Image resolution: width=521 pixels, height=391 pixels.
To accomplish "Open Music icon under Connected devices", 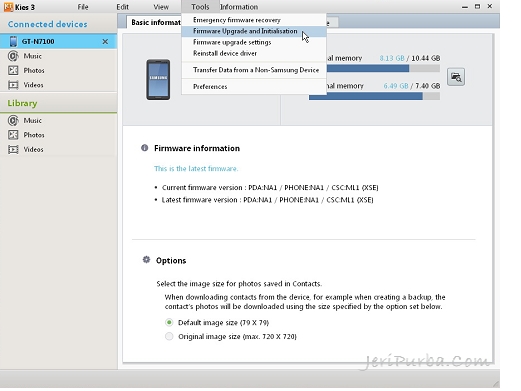I will (13, 56).
